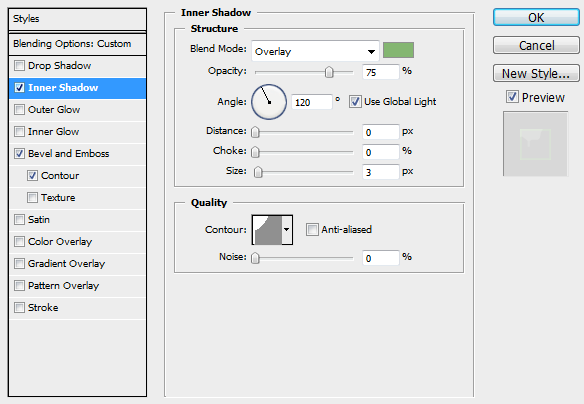Uncheck the Contour style checkbox
Image resolution: width=584 pixels, height=404 pixels.
(x=32, y=176)
